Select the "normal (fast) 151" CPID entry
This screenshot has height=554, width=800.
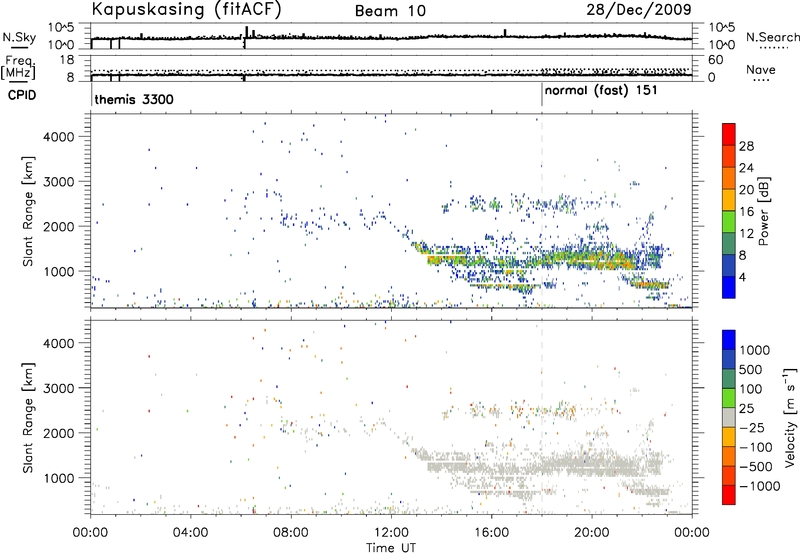click(x=601, y=91)
